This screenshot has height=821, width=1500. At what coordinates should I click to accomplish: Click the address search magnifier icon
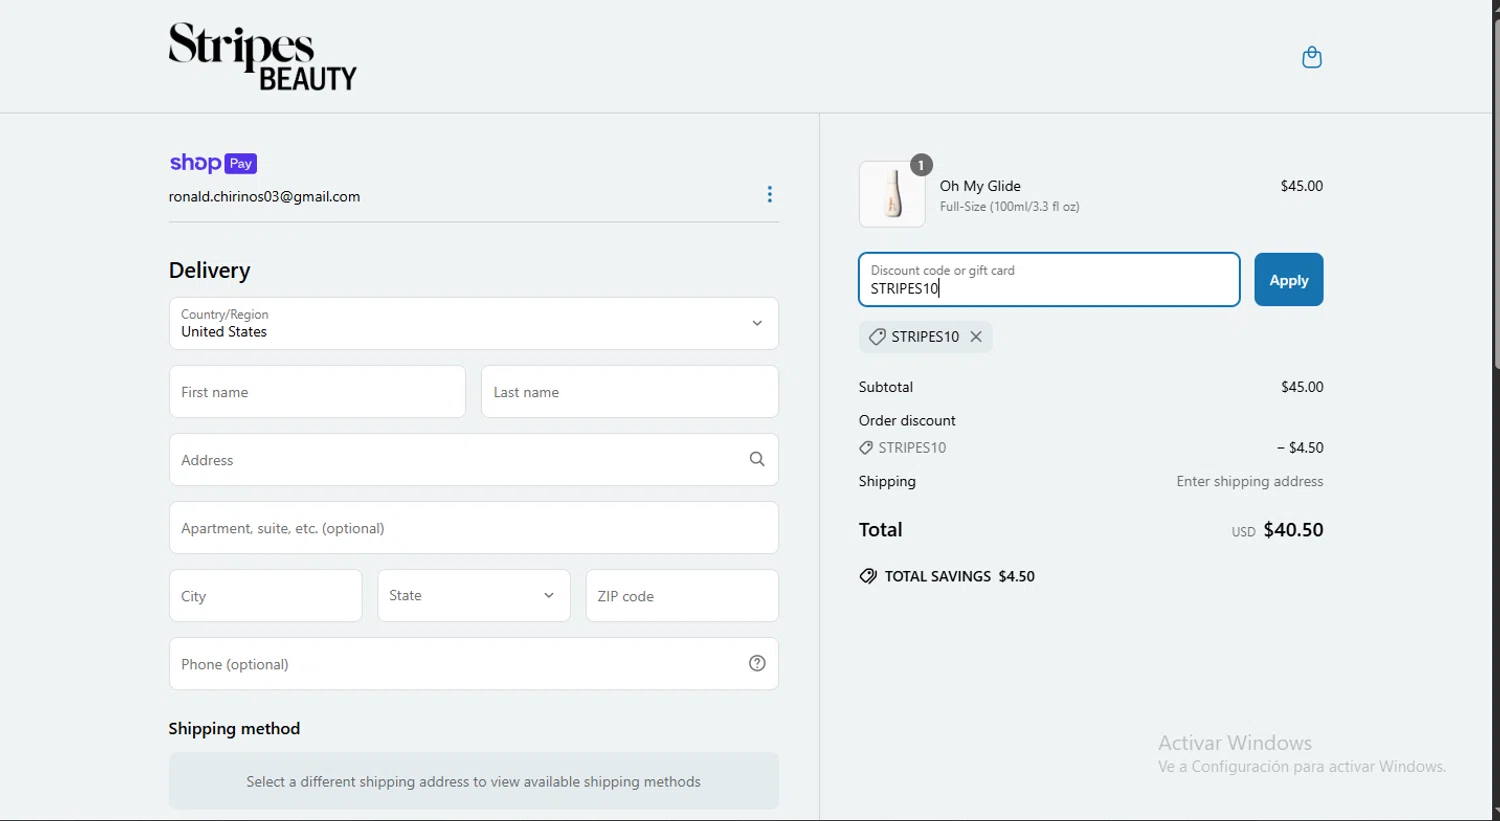point(757,459)
